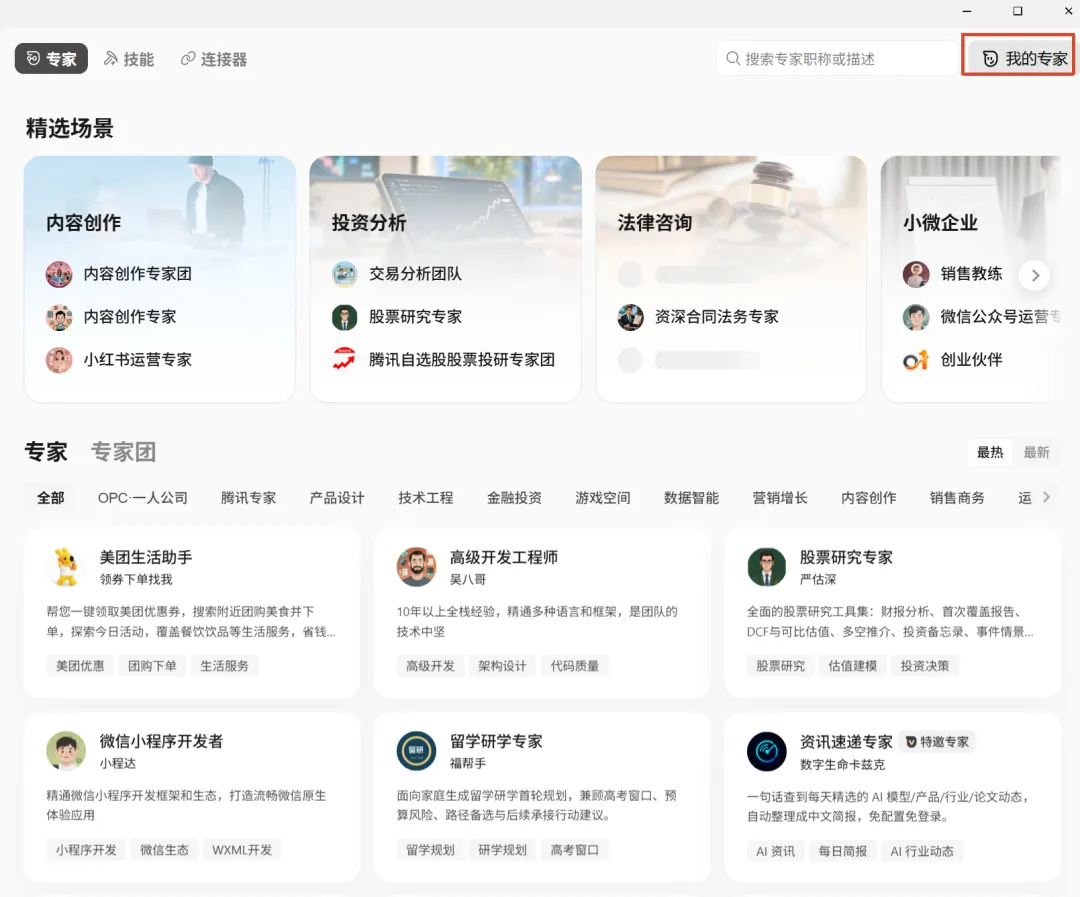Filter by 金融投资 category
Viewport: 1080px width, 897px height.
[515, 497]
